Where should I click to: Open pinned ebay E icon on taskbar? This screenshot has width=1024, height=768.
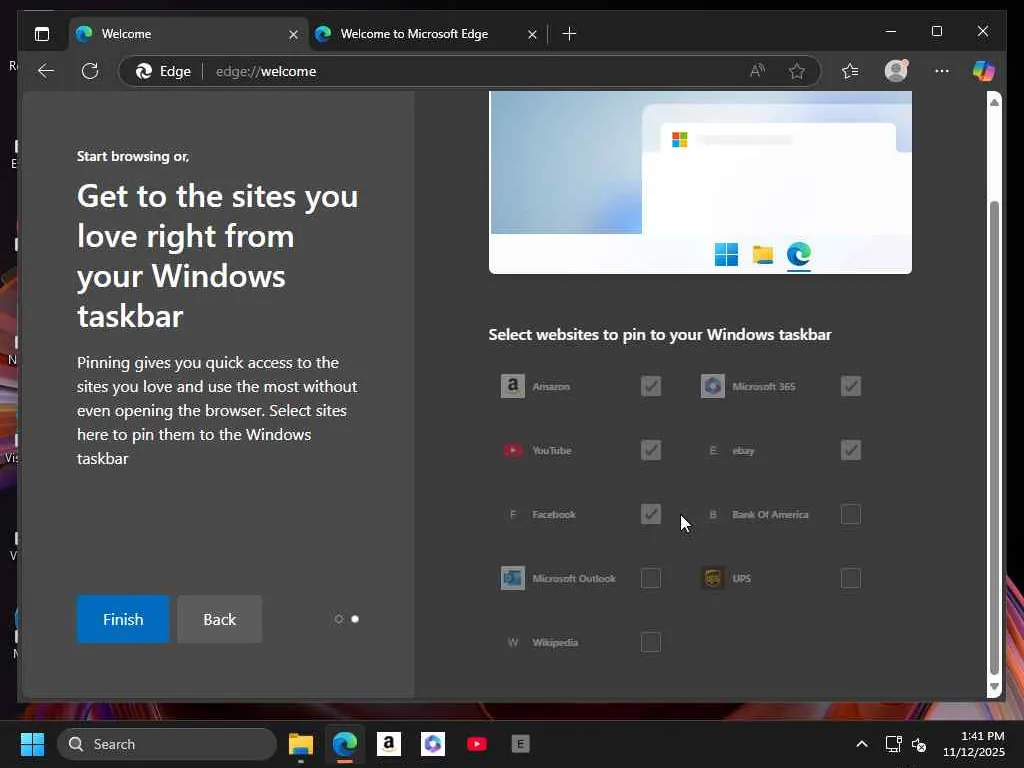tap(520, 743)
